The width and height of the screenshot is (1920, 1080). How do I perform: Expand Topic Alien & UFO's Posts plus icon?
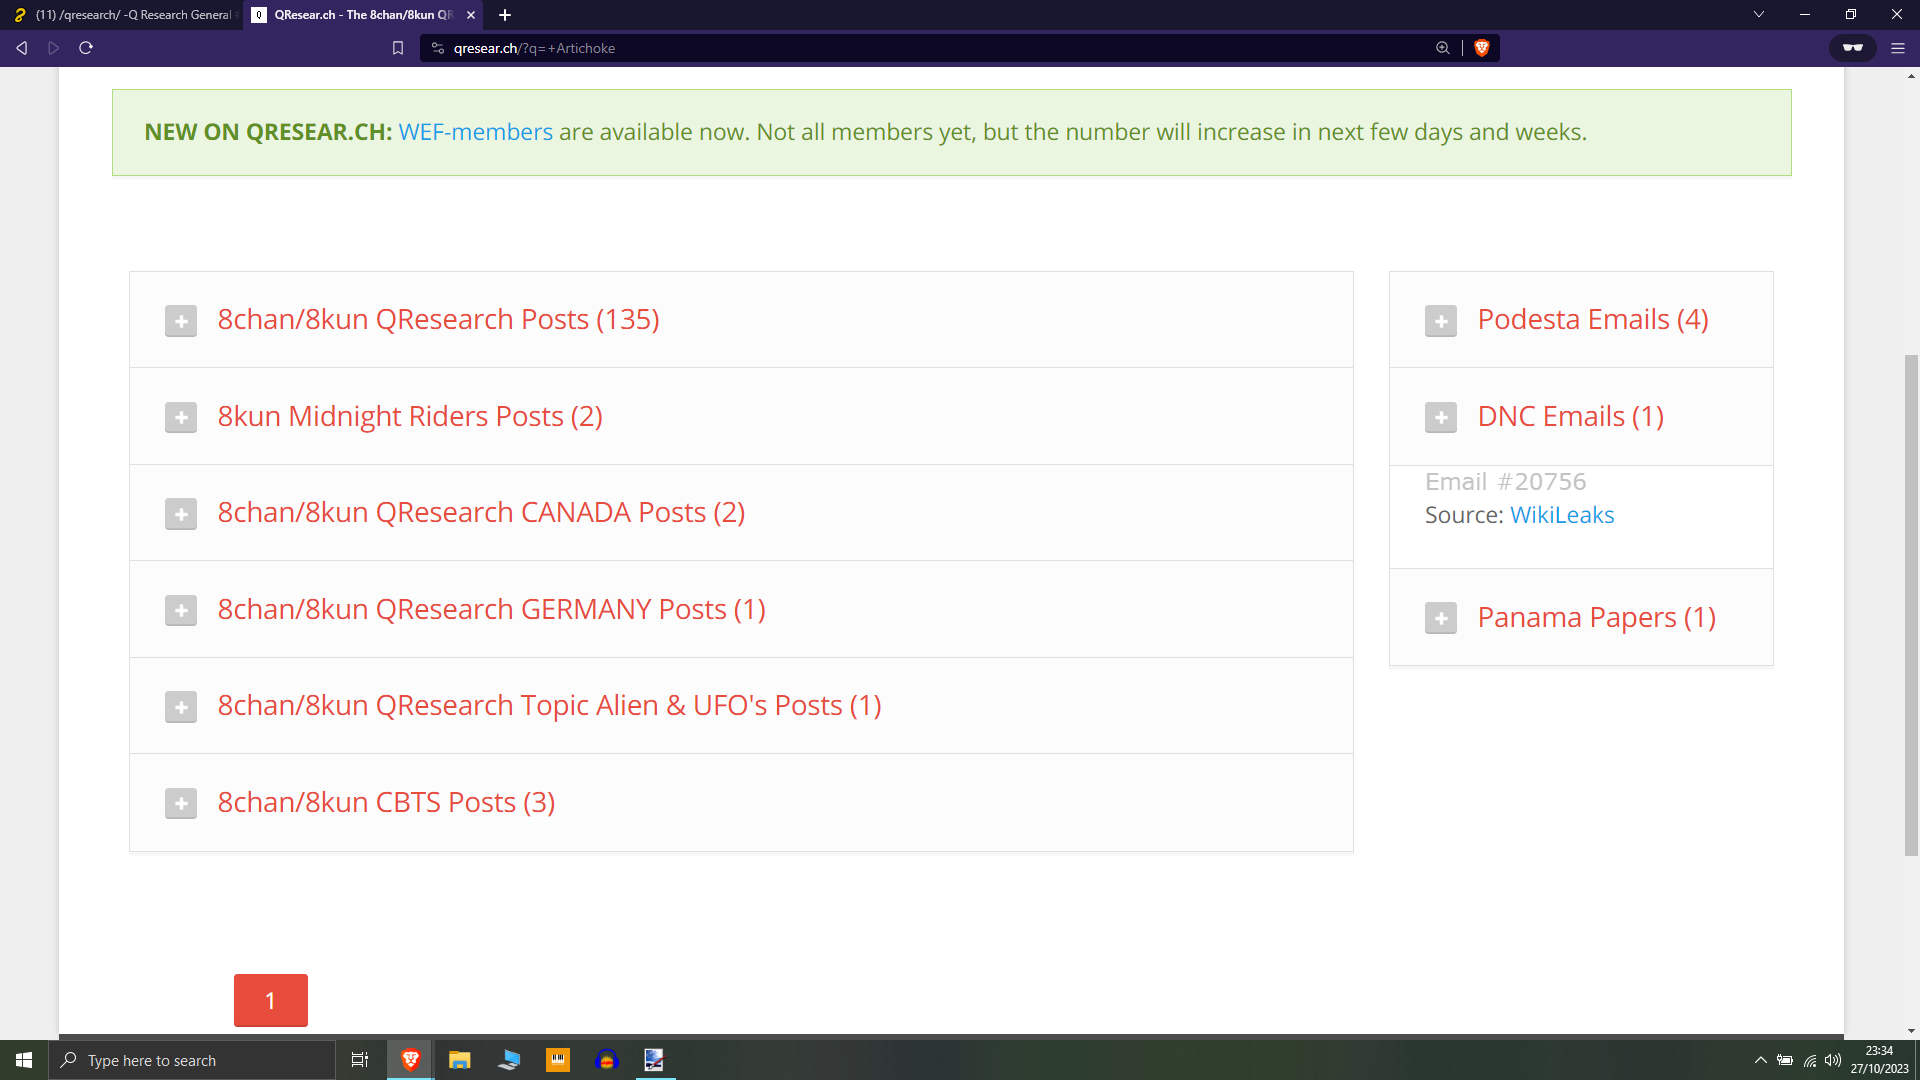tap(181, 707)
